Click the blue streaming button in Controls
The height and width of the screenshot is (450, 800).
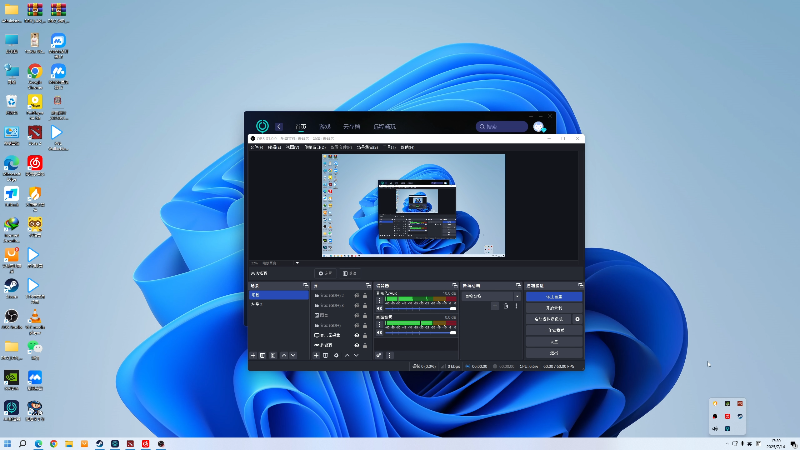pyautogui.click(x=554, y=296)
